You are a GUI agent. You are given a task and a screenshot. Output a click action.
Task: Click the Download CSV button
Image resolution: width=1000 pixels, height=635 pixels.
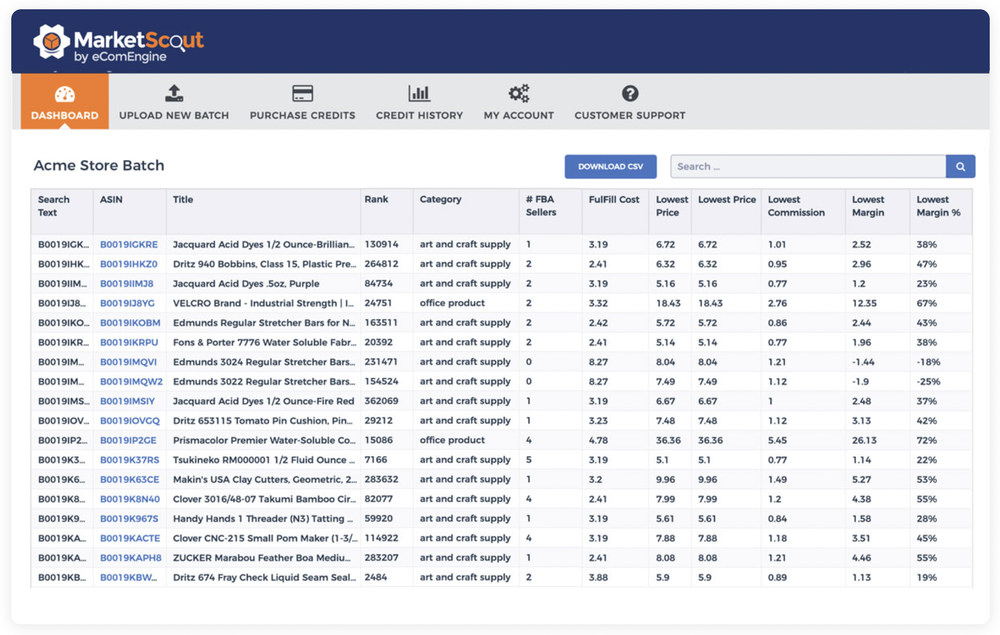(x=611, y=166)
